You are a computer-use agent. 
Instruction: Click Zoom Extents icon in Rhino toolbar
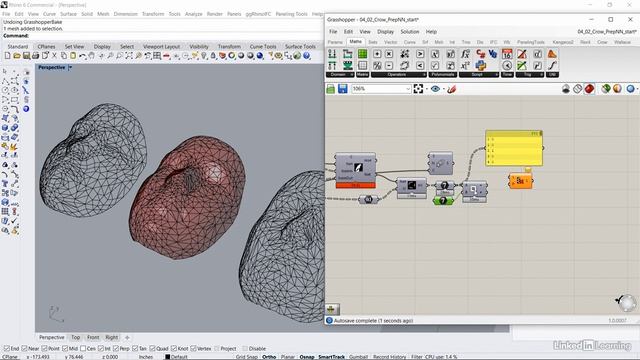pyautogui.click(x=129, y=56)
